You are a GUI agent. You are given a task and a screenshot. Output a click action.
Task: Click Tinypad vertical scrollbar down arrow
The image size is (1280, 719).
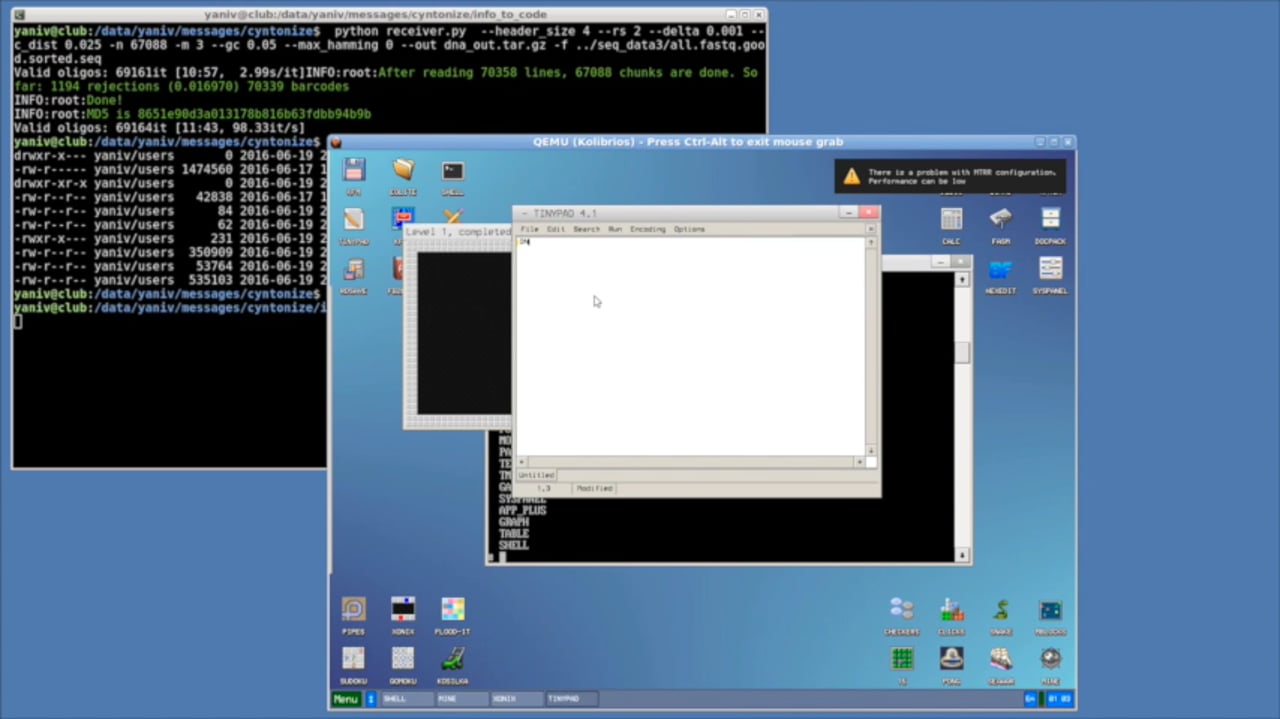[870, 451]
